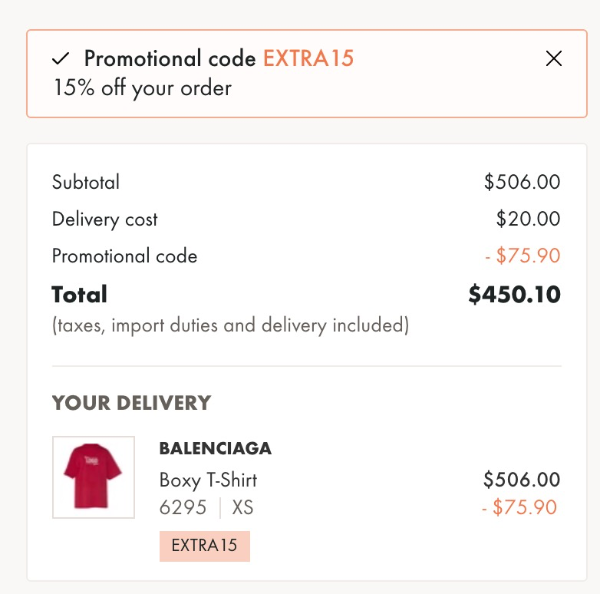The width and height of the screenshot is (600, 594).
Task: Click the Promotional code row label
Action: (125, 256)
